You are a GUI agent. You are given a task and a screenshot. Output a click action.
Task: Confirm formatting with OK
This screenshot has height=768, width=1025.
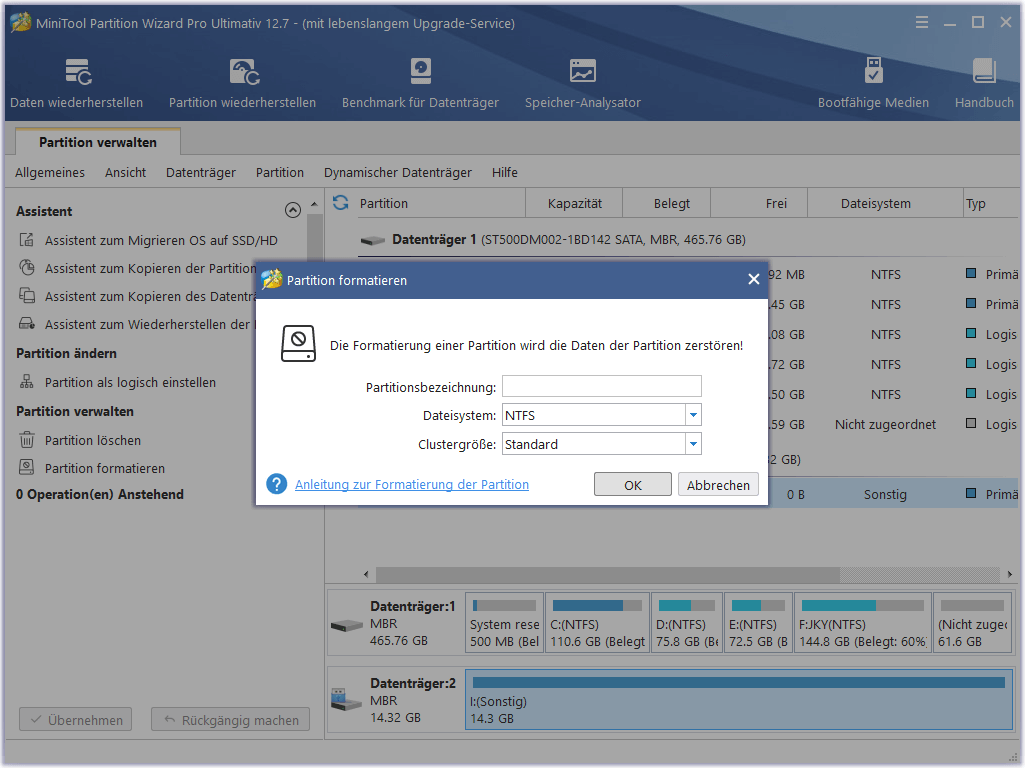point(632,484)
